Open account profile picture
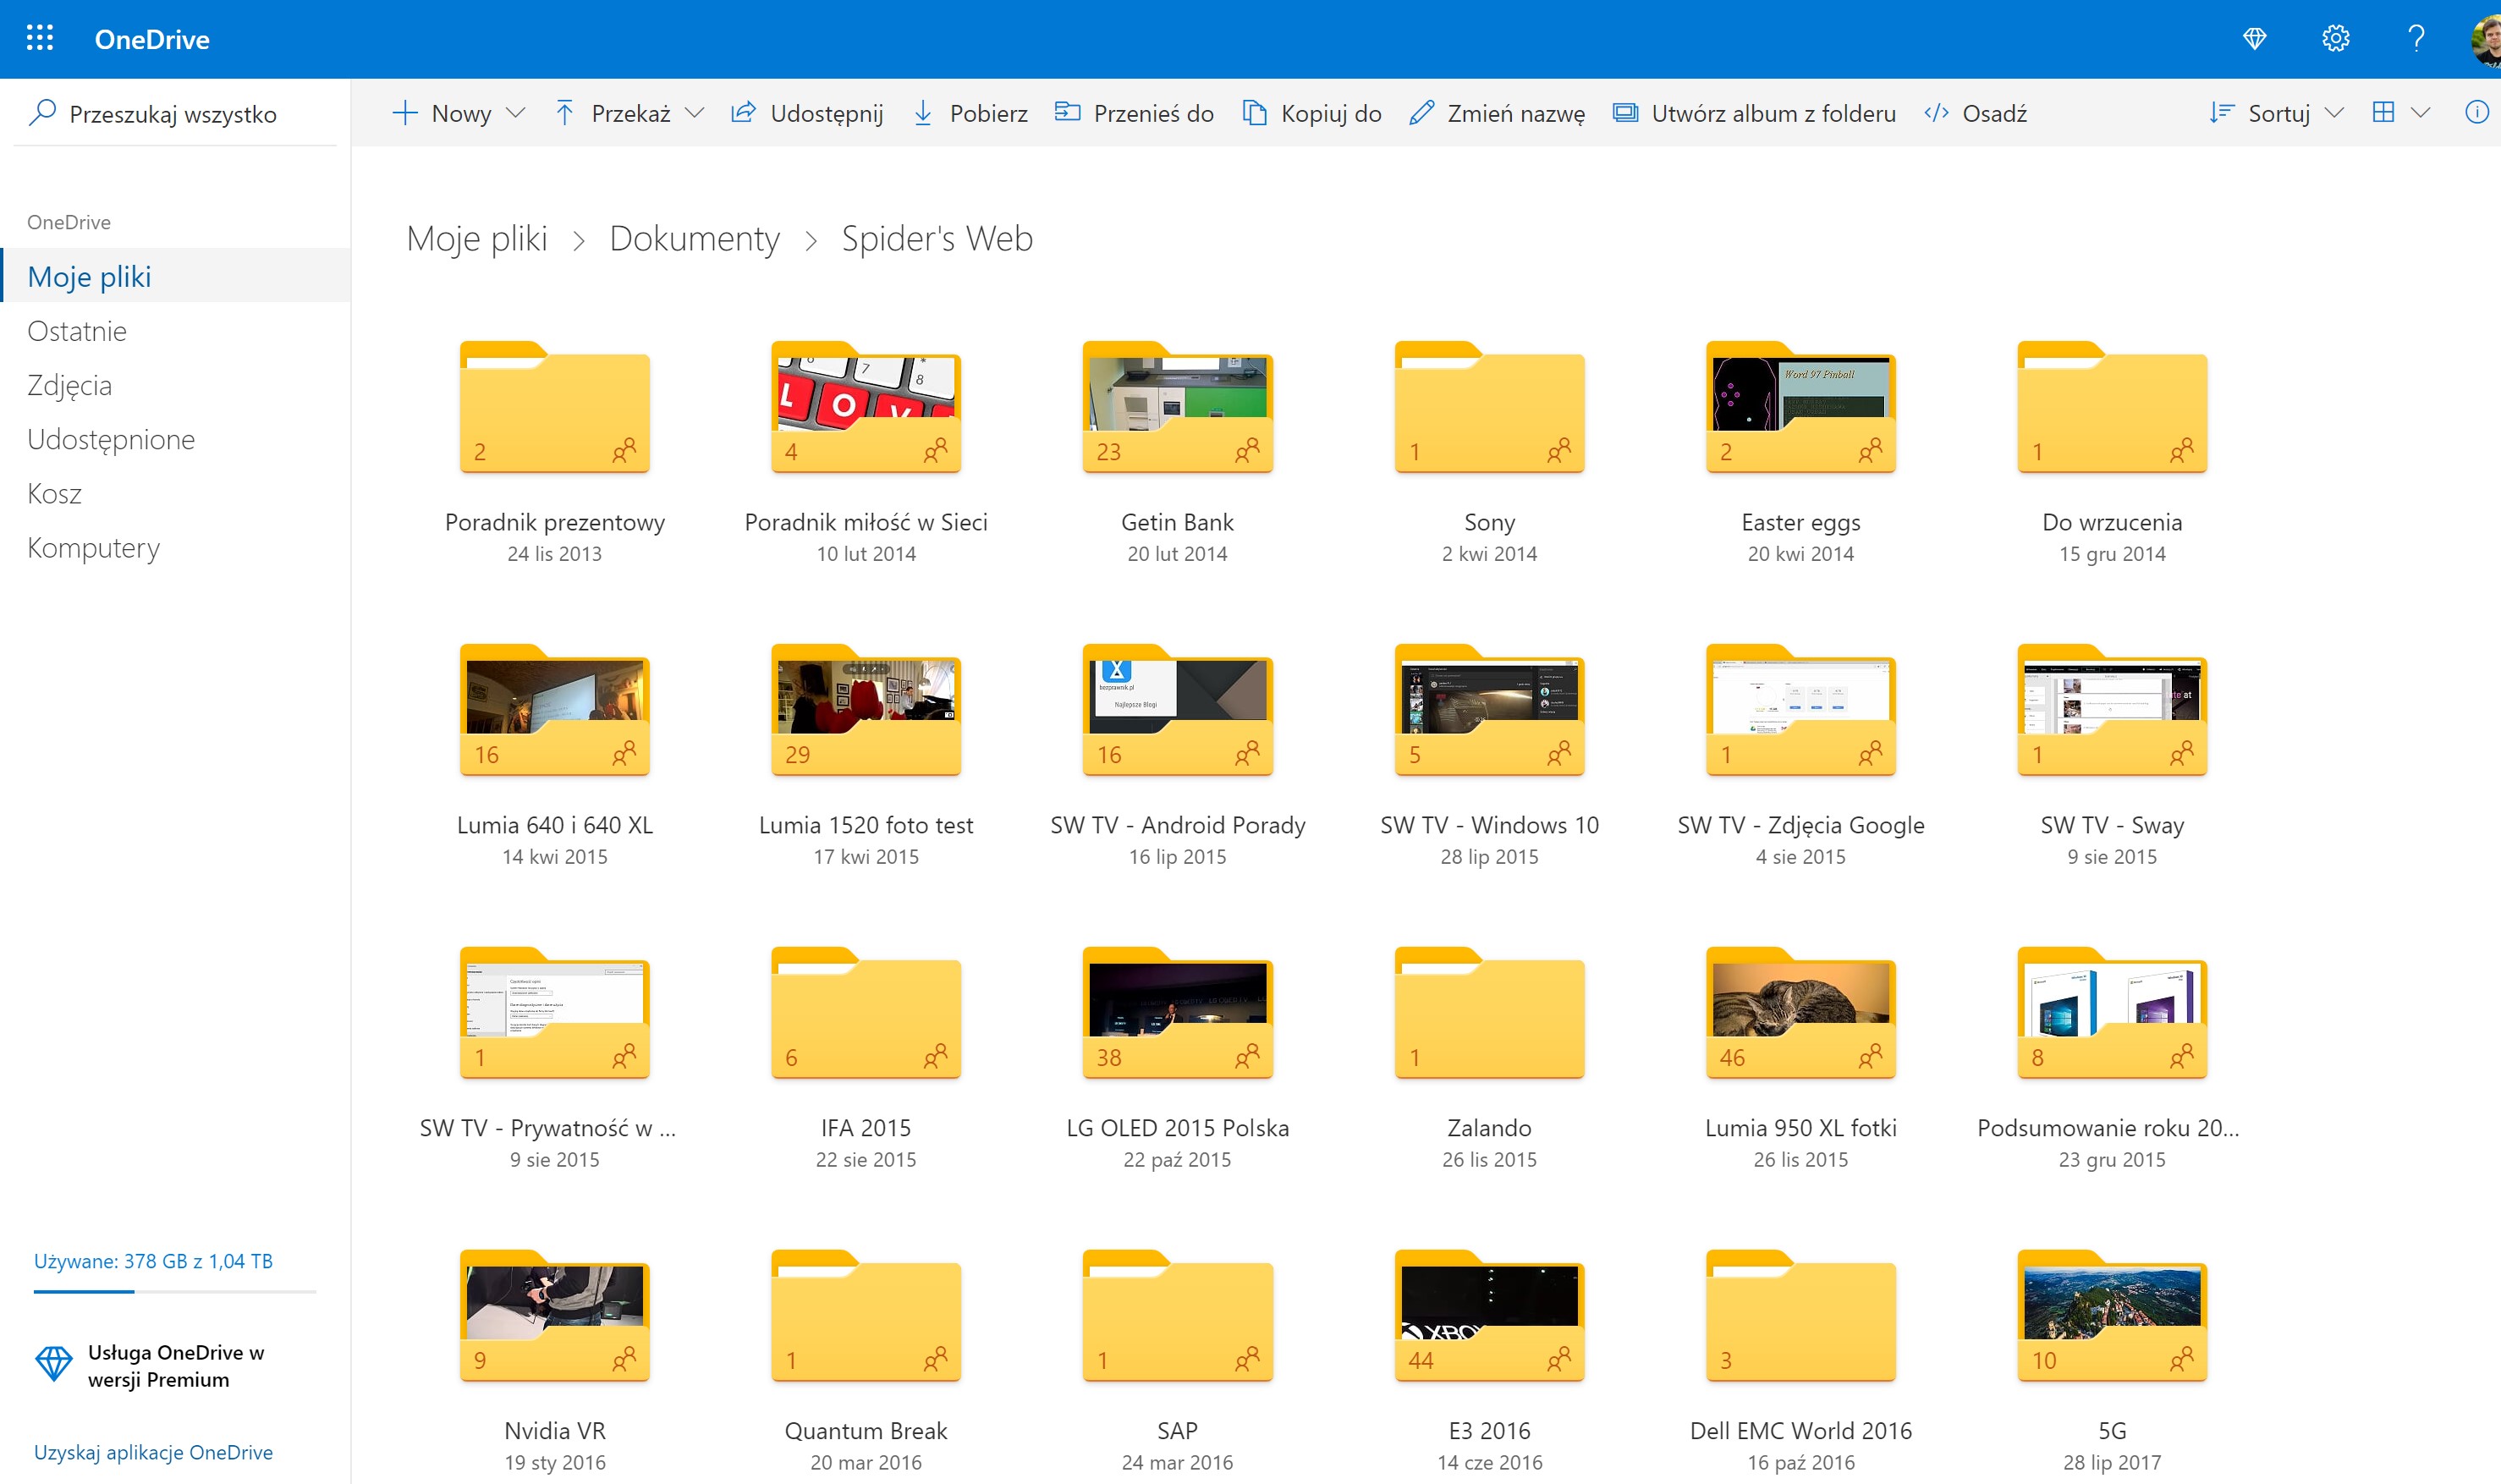The width and height of the screenshot is (2501, 1484). (2486, 40)
